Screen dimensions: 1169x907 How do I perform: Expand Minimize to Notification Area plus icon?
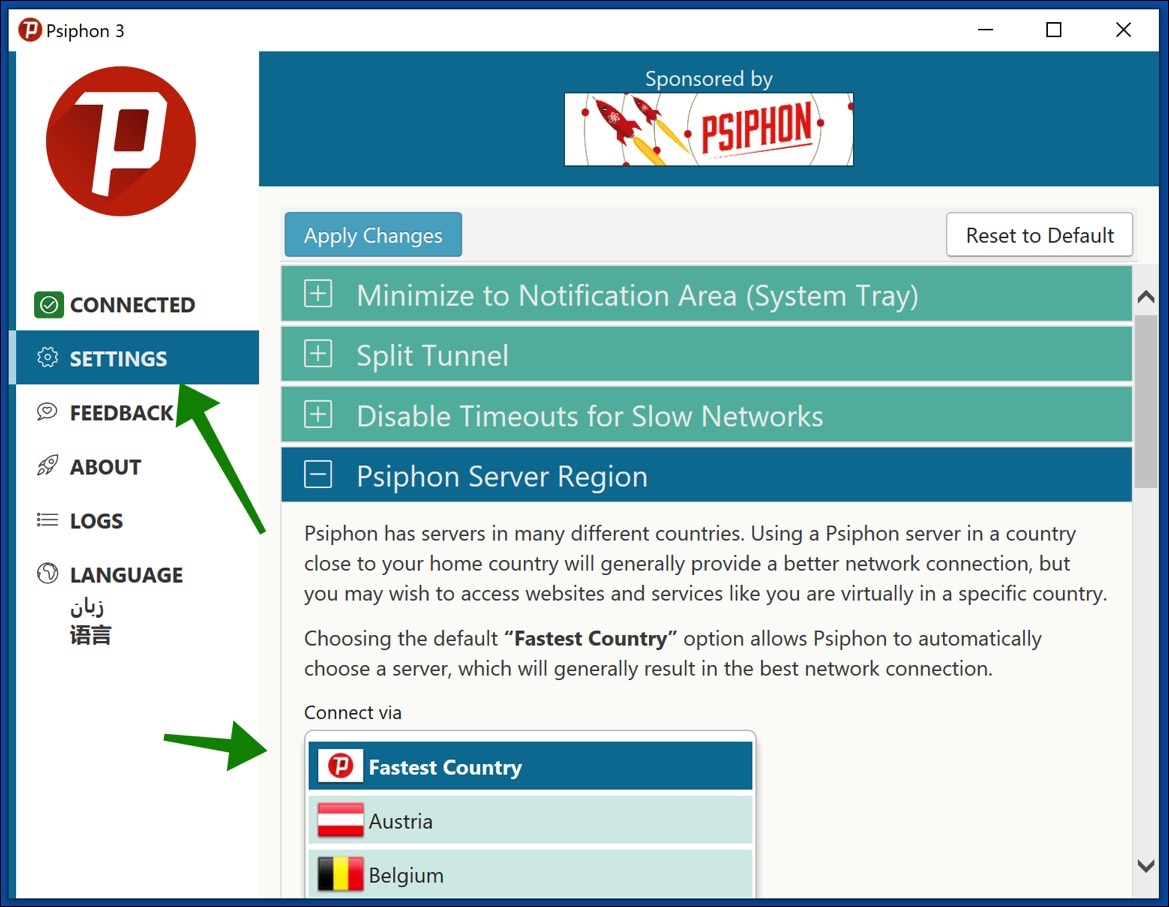click(x=318, y=294)
